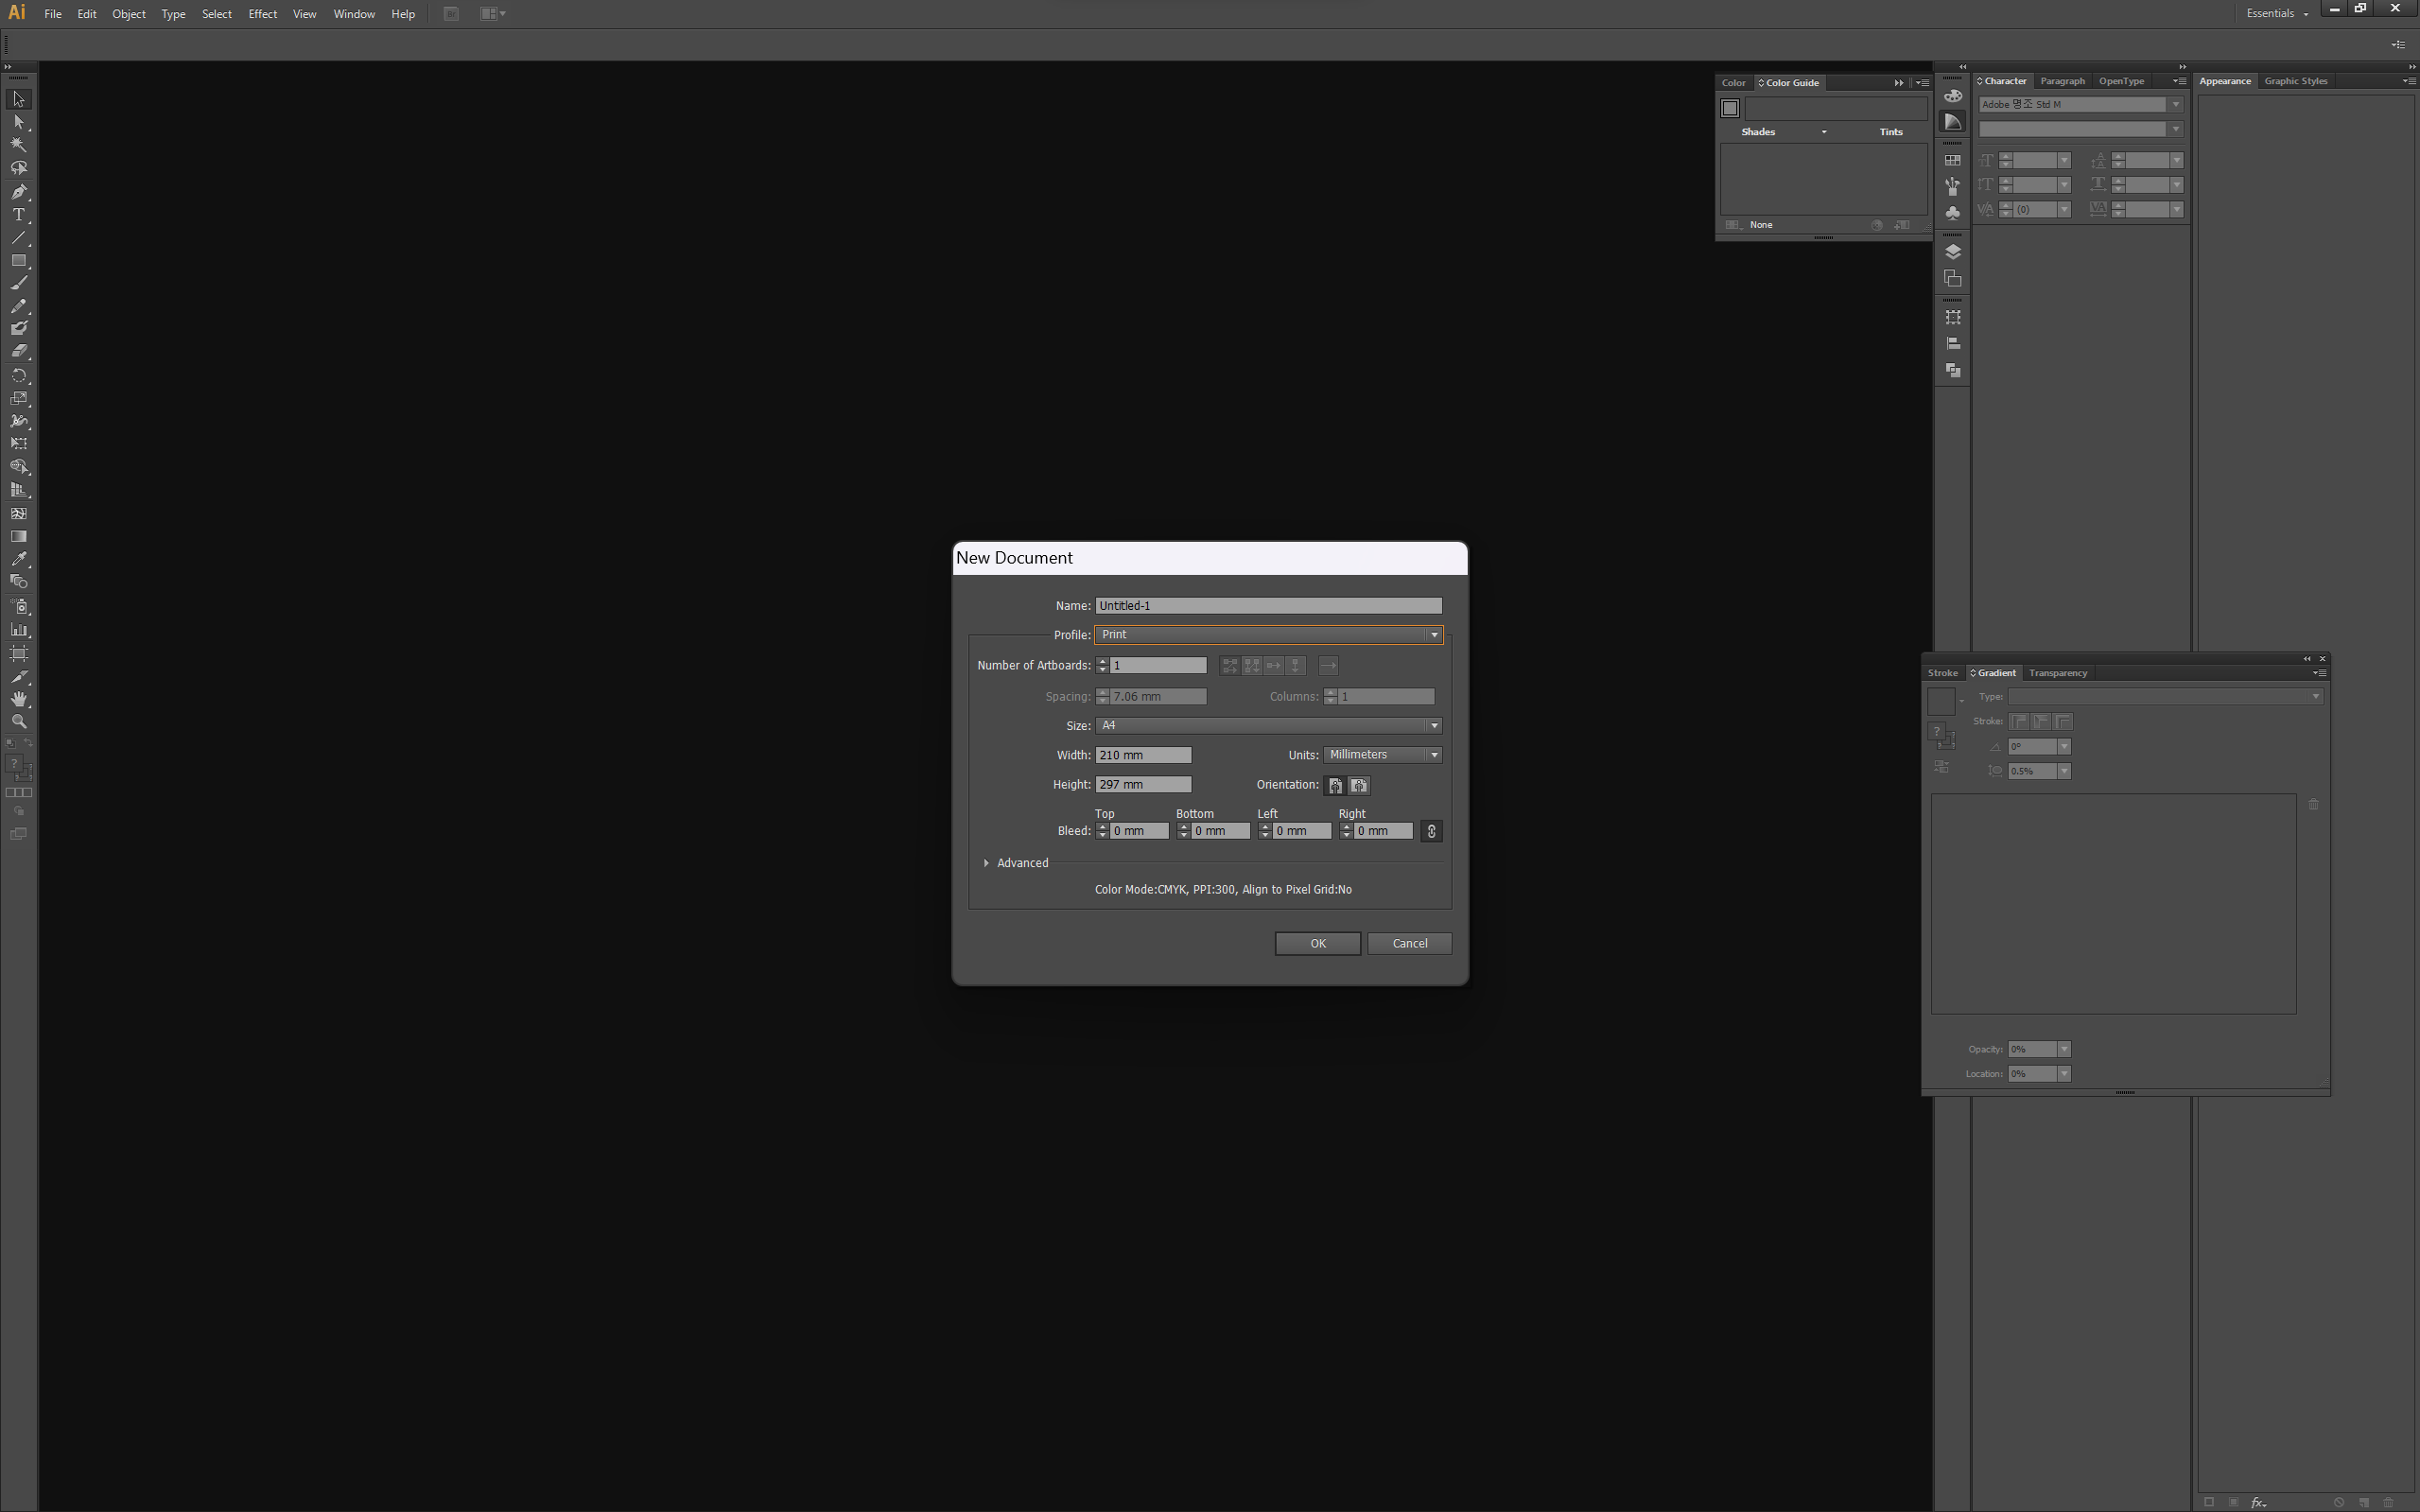Click OK in New Document dialog
Image resolution: width=2420 pixels, height=1512 pixels.
[1317, 943]
